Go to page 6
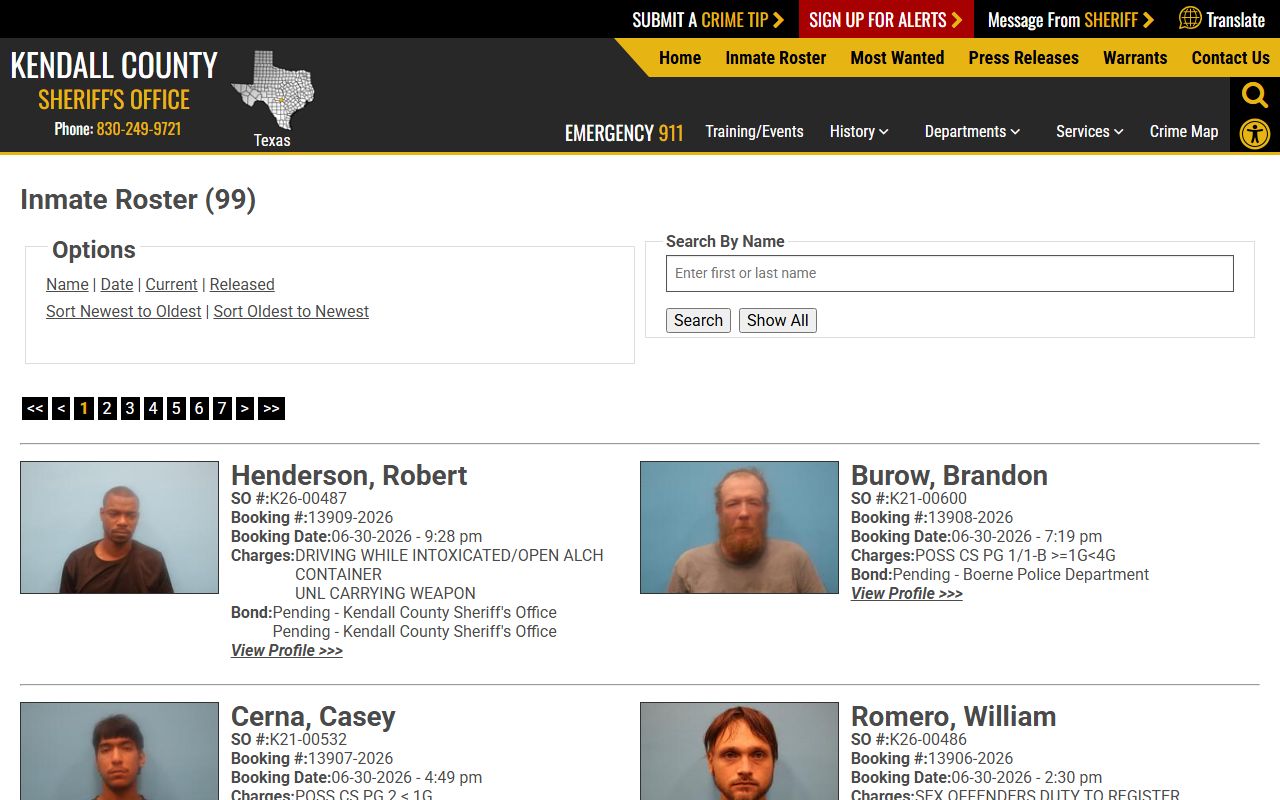The height and width of the screenshot is (800, 1280). click(x=199, y=408)
